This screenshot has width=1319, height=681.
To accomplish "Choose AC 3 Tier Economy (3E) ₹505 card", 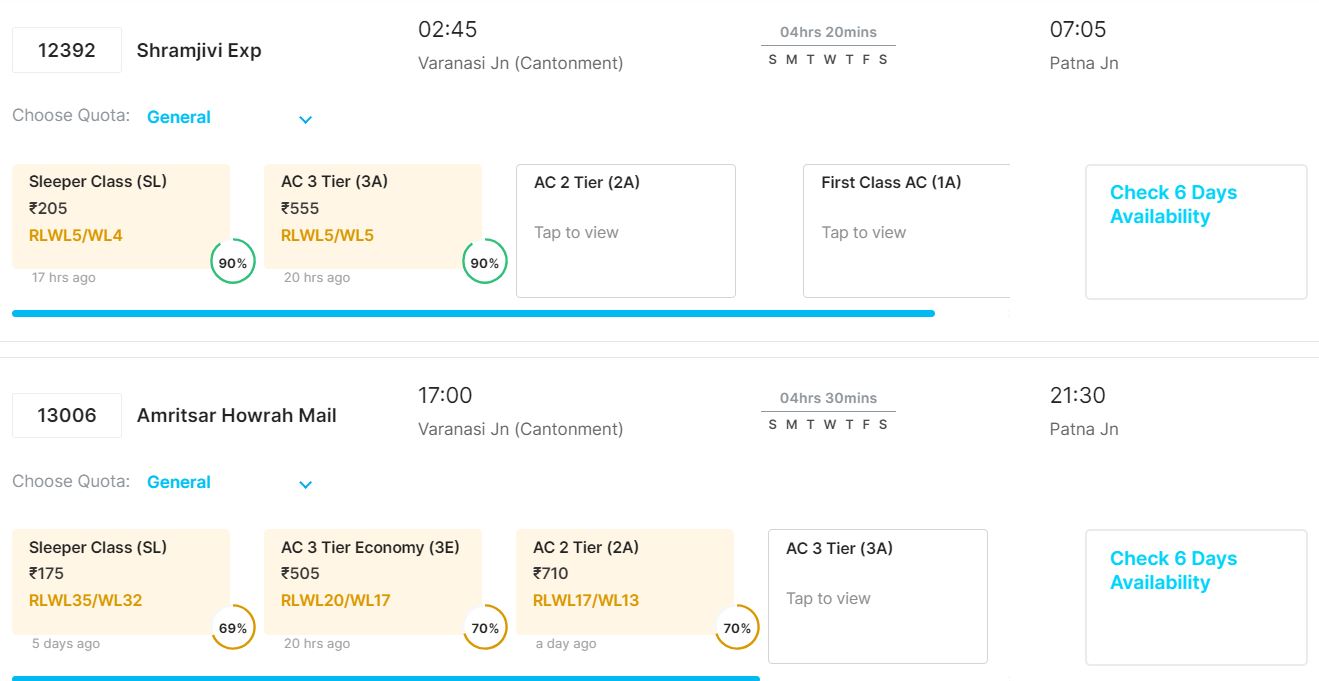I will 372,580.
